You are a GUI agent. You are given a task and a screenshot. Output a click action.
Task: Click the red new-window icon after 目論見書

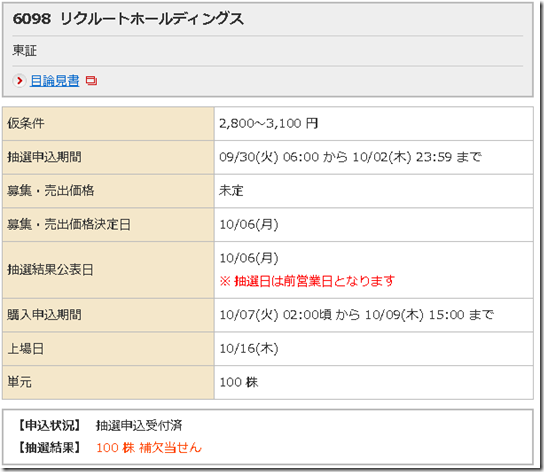click(x=91, y=81)
